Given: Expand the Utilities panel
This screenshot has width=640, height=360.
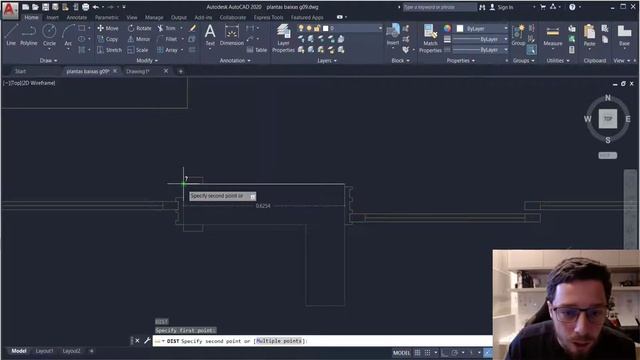Looking at the screenshot, I should coord(558,60).
